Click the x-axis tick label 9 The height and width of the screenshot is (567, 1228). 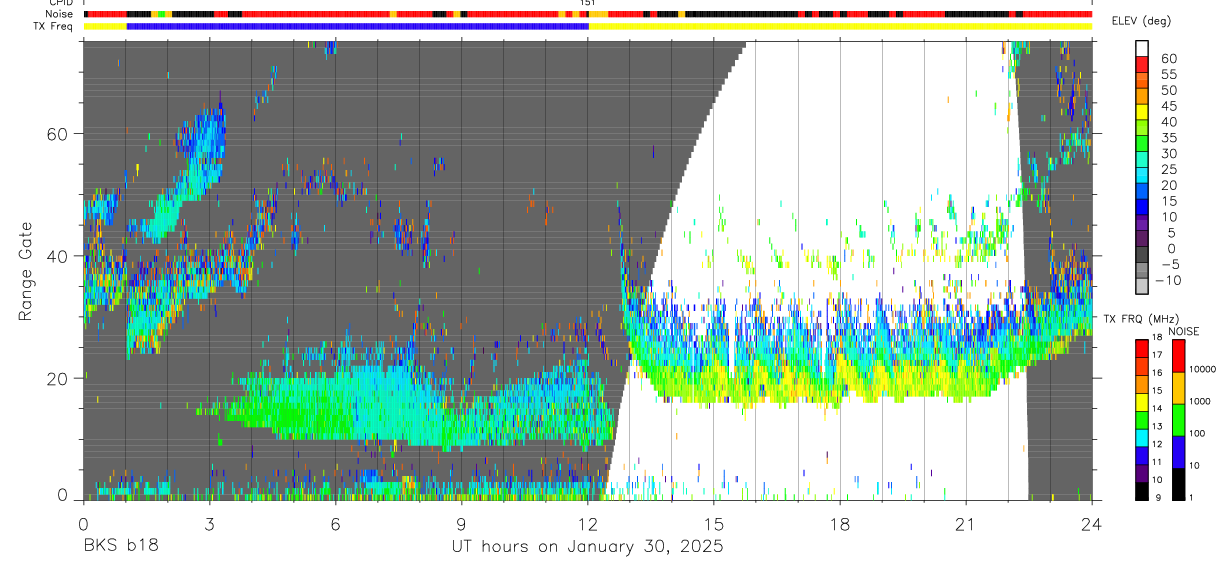pos(461,523)
